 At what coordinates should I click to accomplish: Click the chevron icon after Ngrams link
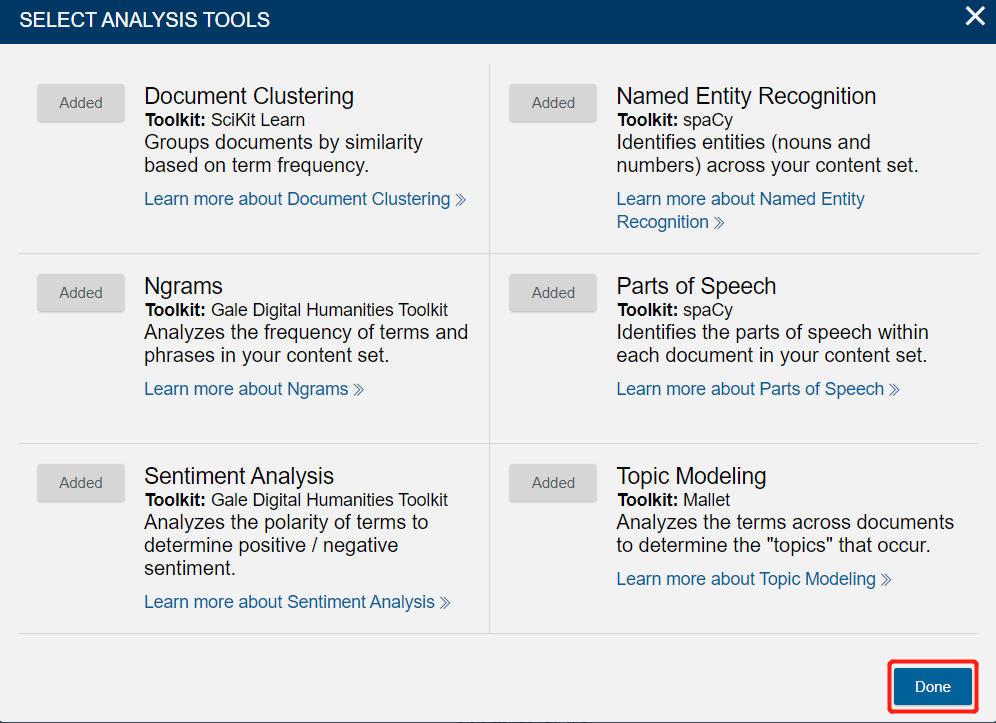point(358,390)
